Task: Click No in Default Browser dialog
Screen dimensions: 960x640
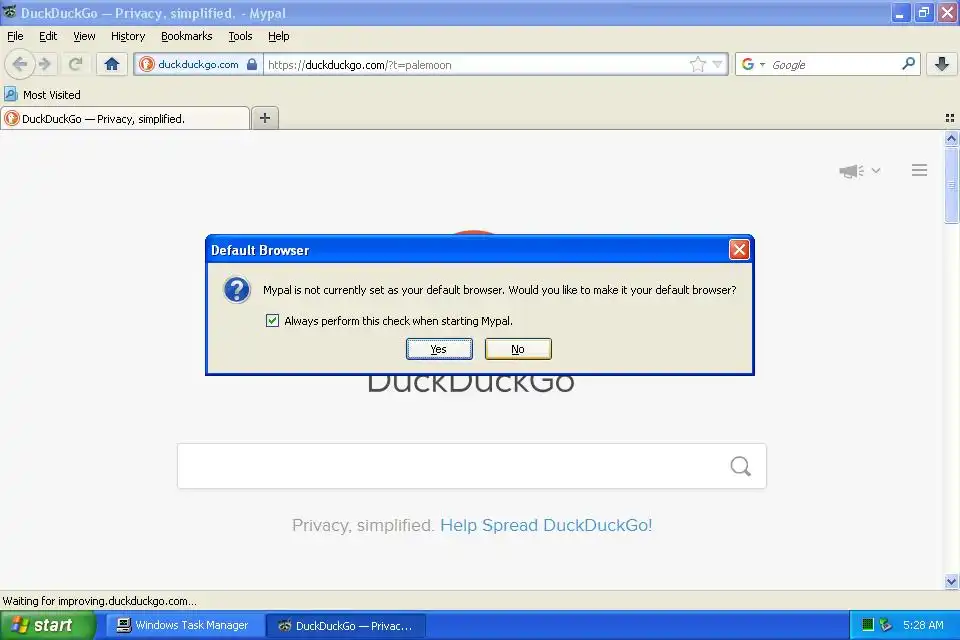Action: click(518, 348)
